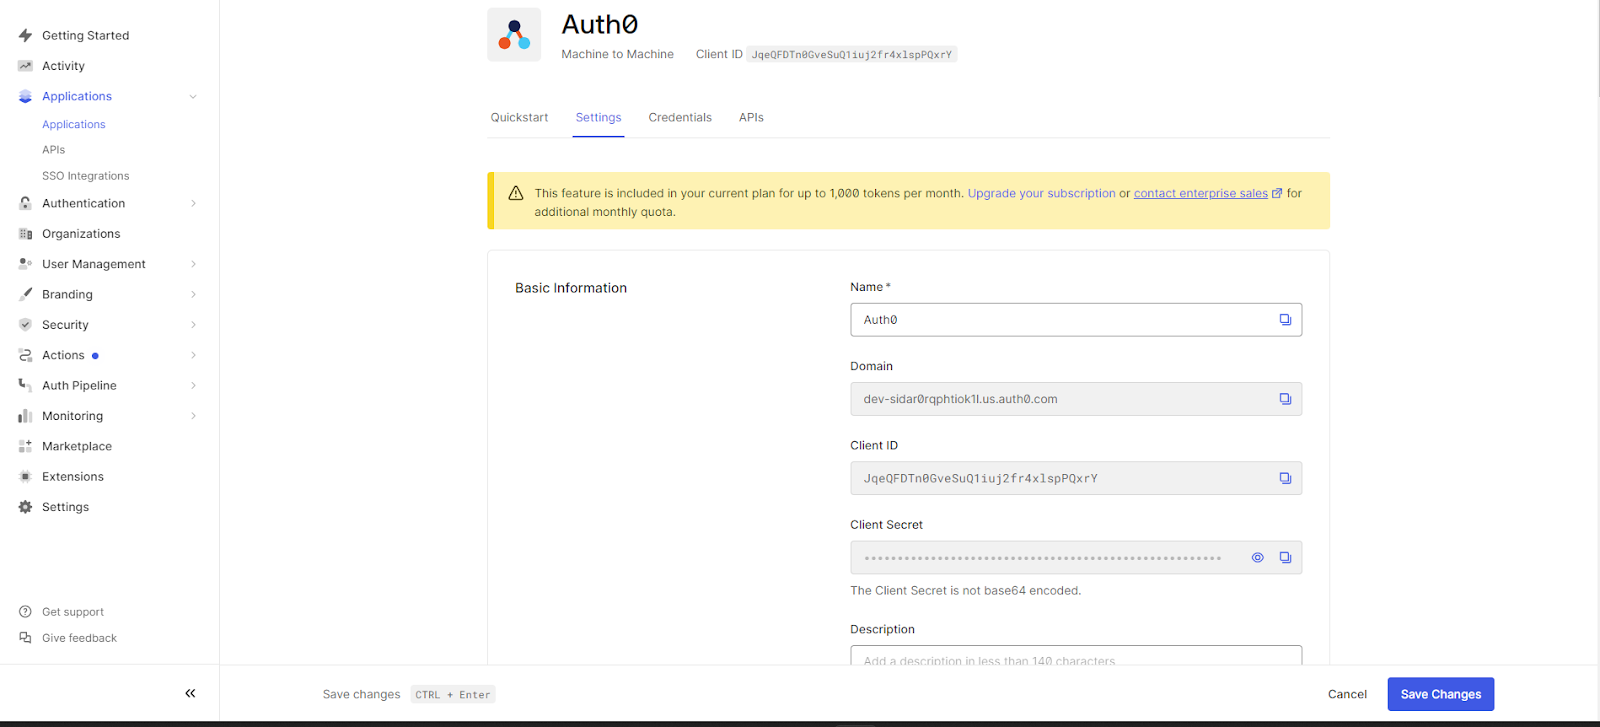The image size is (1600, 727).
Task: Open APIs sub-item in sidebar
Action: click(x=54, y=150)
